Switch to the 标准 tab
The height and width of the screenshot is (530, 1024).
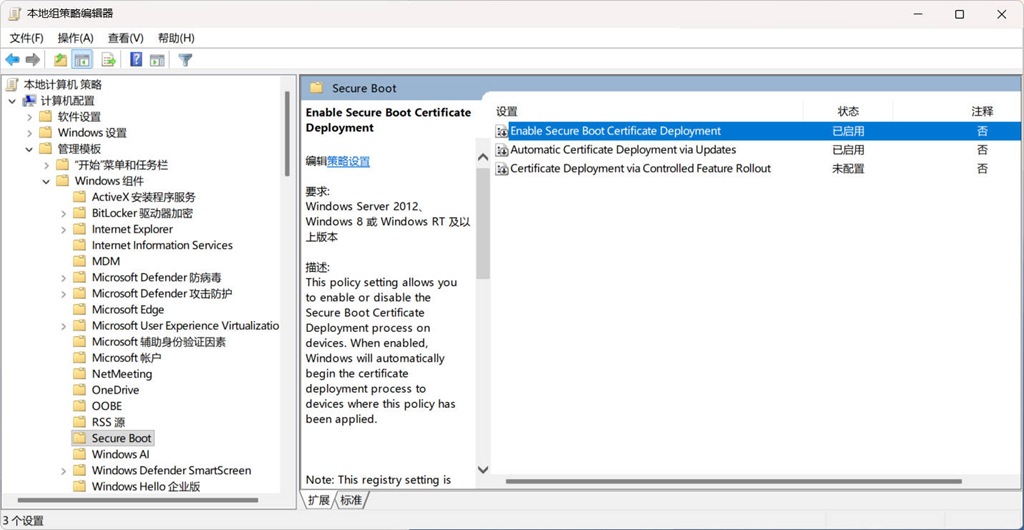coord(351,500)
